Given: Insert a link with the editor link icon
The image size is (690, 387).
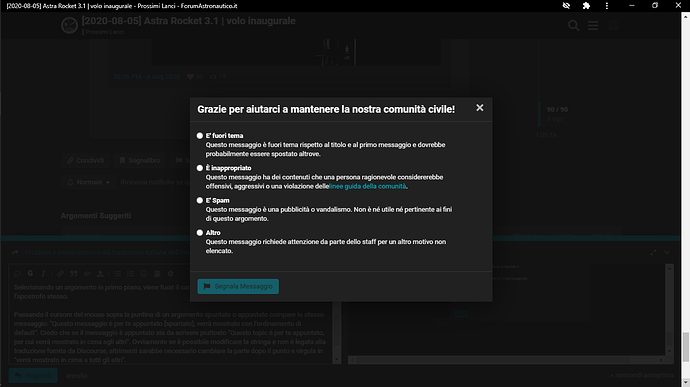Looking at the screenshot, I should [60, 273].
